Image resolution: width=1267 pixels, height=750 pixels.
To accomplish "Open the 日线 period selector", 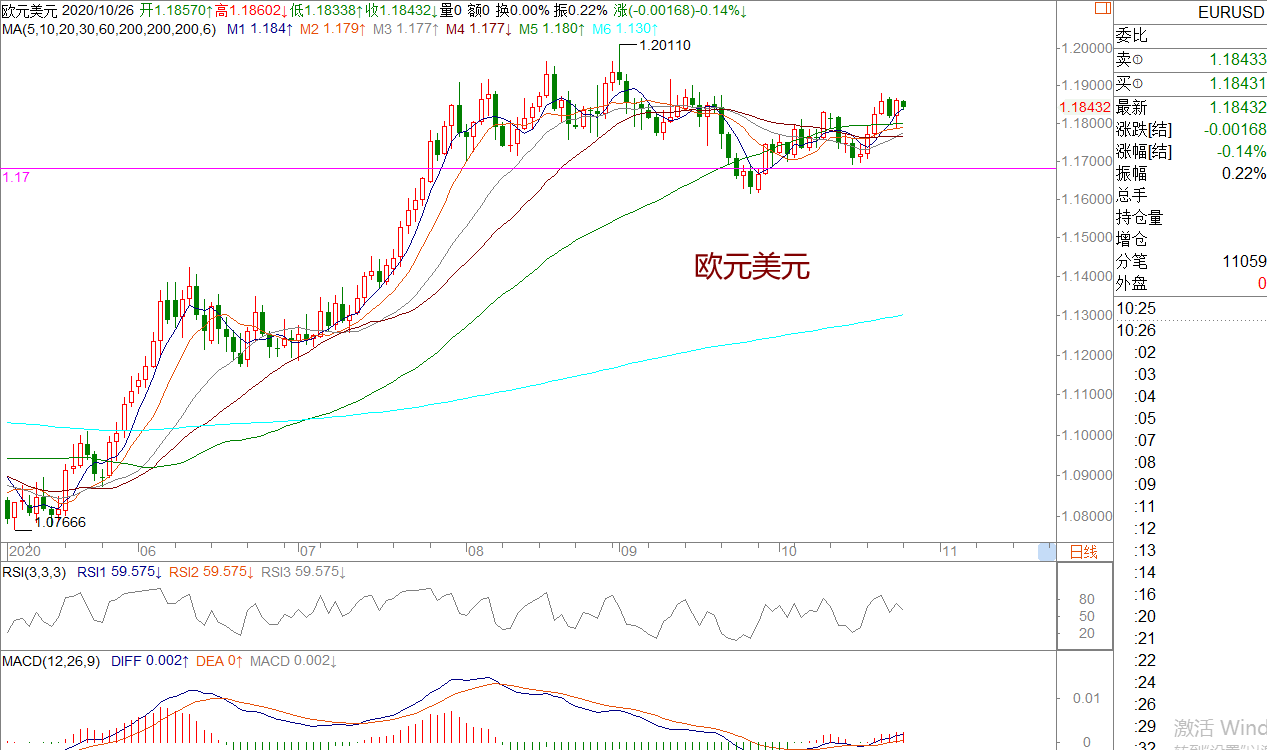I will pos(1084,551).
